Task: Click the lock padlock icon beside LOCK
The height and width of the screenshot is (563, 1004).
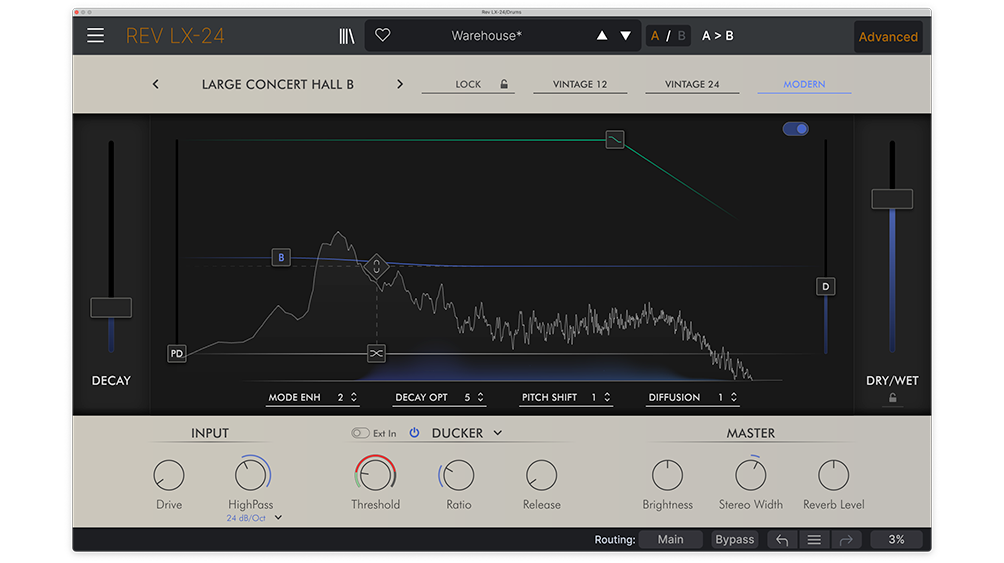Action: click(x=504, y=84)
